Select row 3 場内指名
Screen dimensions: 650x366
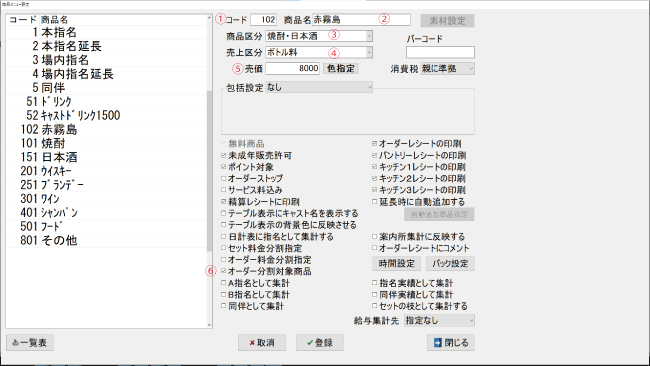(106, 60)
